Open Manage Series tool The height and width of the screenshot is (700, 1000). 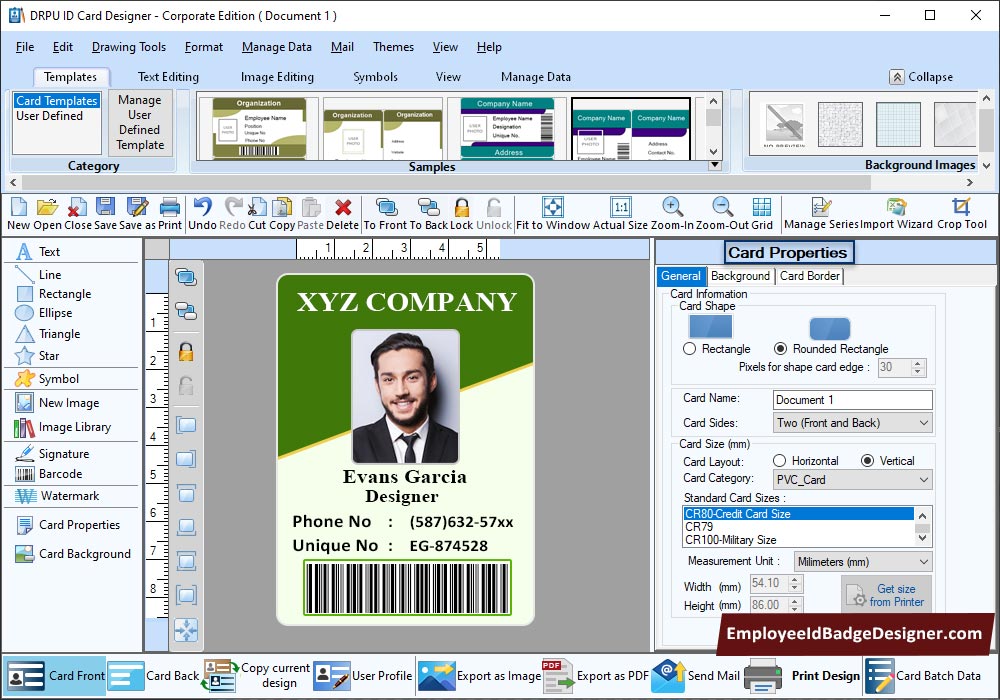click(821, 207)
